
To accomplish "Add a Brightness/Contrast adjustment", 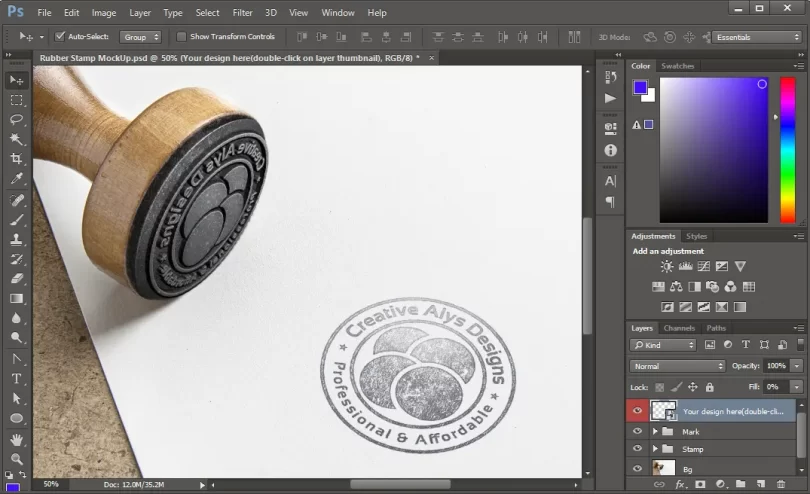I will click(x=667, y=266).
